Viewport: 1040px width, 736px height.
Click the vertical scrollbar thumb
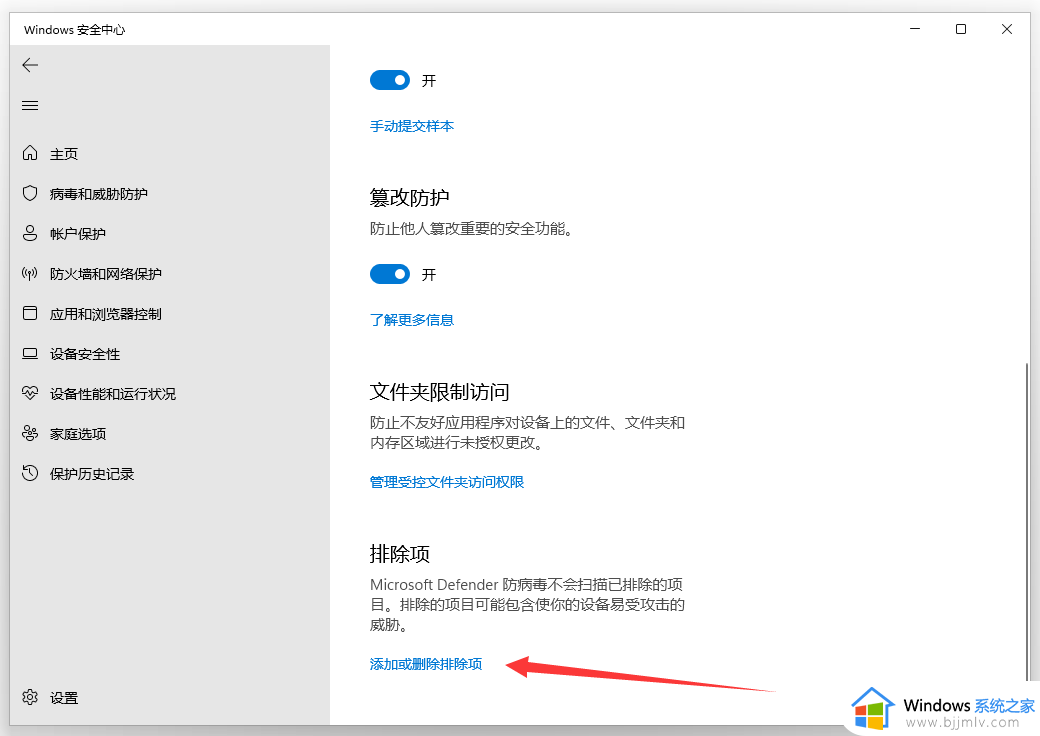[1027, 521]
